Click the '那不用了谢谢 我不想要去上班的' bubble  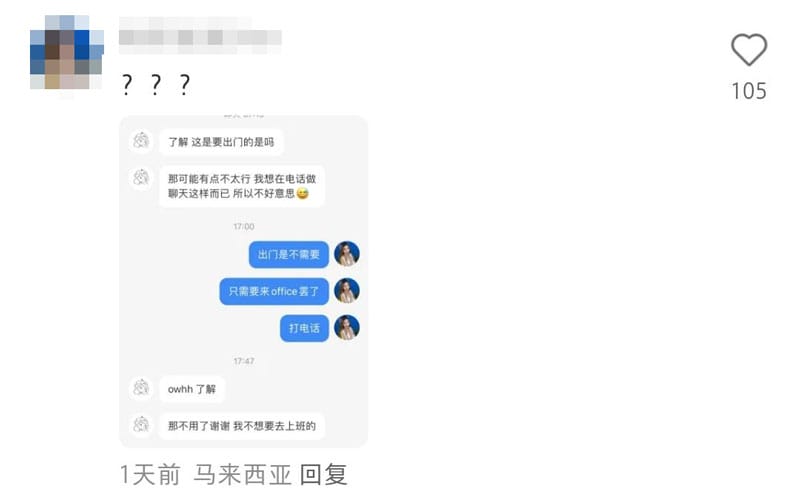(x=242, y=426)
